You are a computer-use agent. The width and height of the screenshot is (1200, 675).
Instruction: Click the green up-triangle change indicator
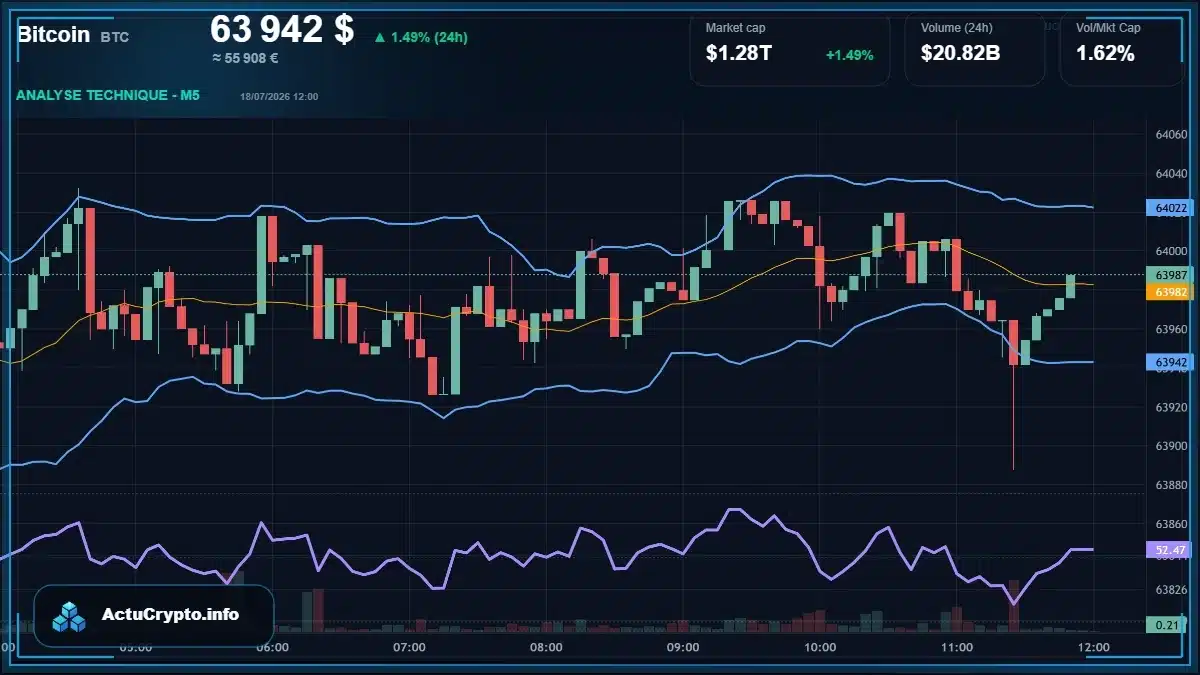coord(380,38)
